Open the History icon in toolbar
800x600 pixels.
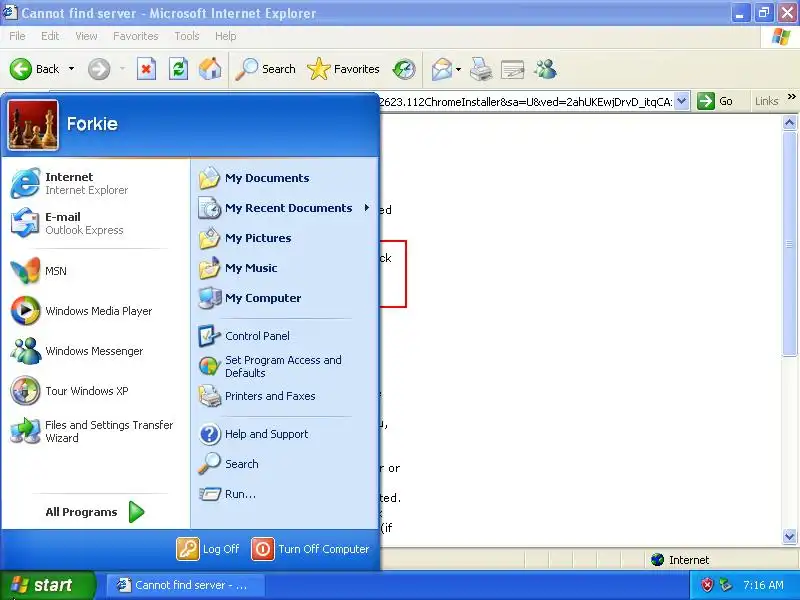404,69
